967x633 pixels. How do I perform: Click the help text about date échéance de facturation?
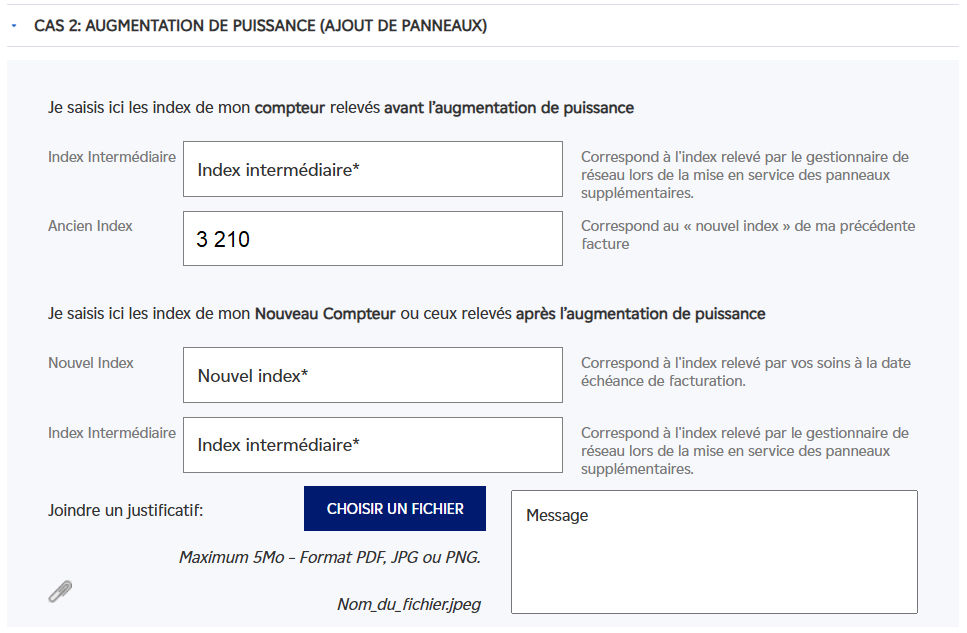(x=745, y=371)
